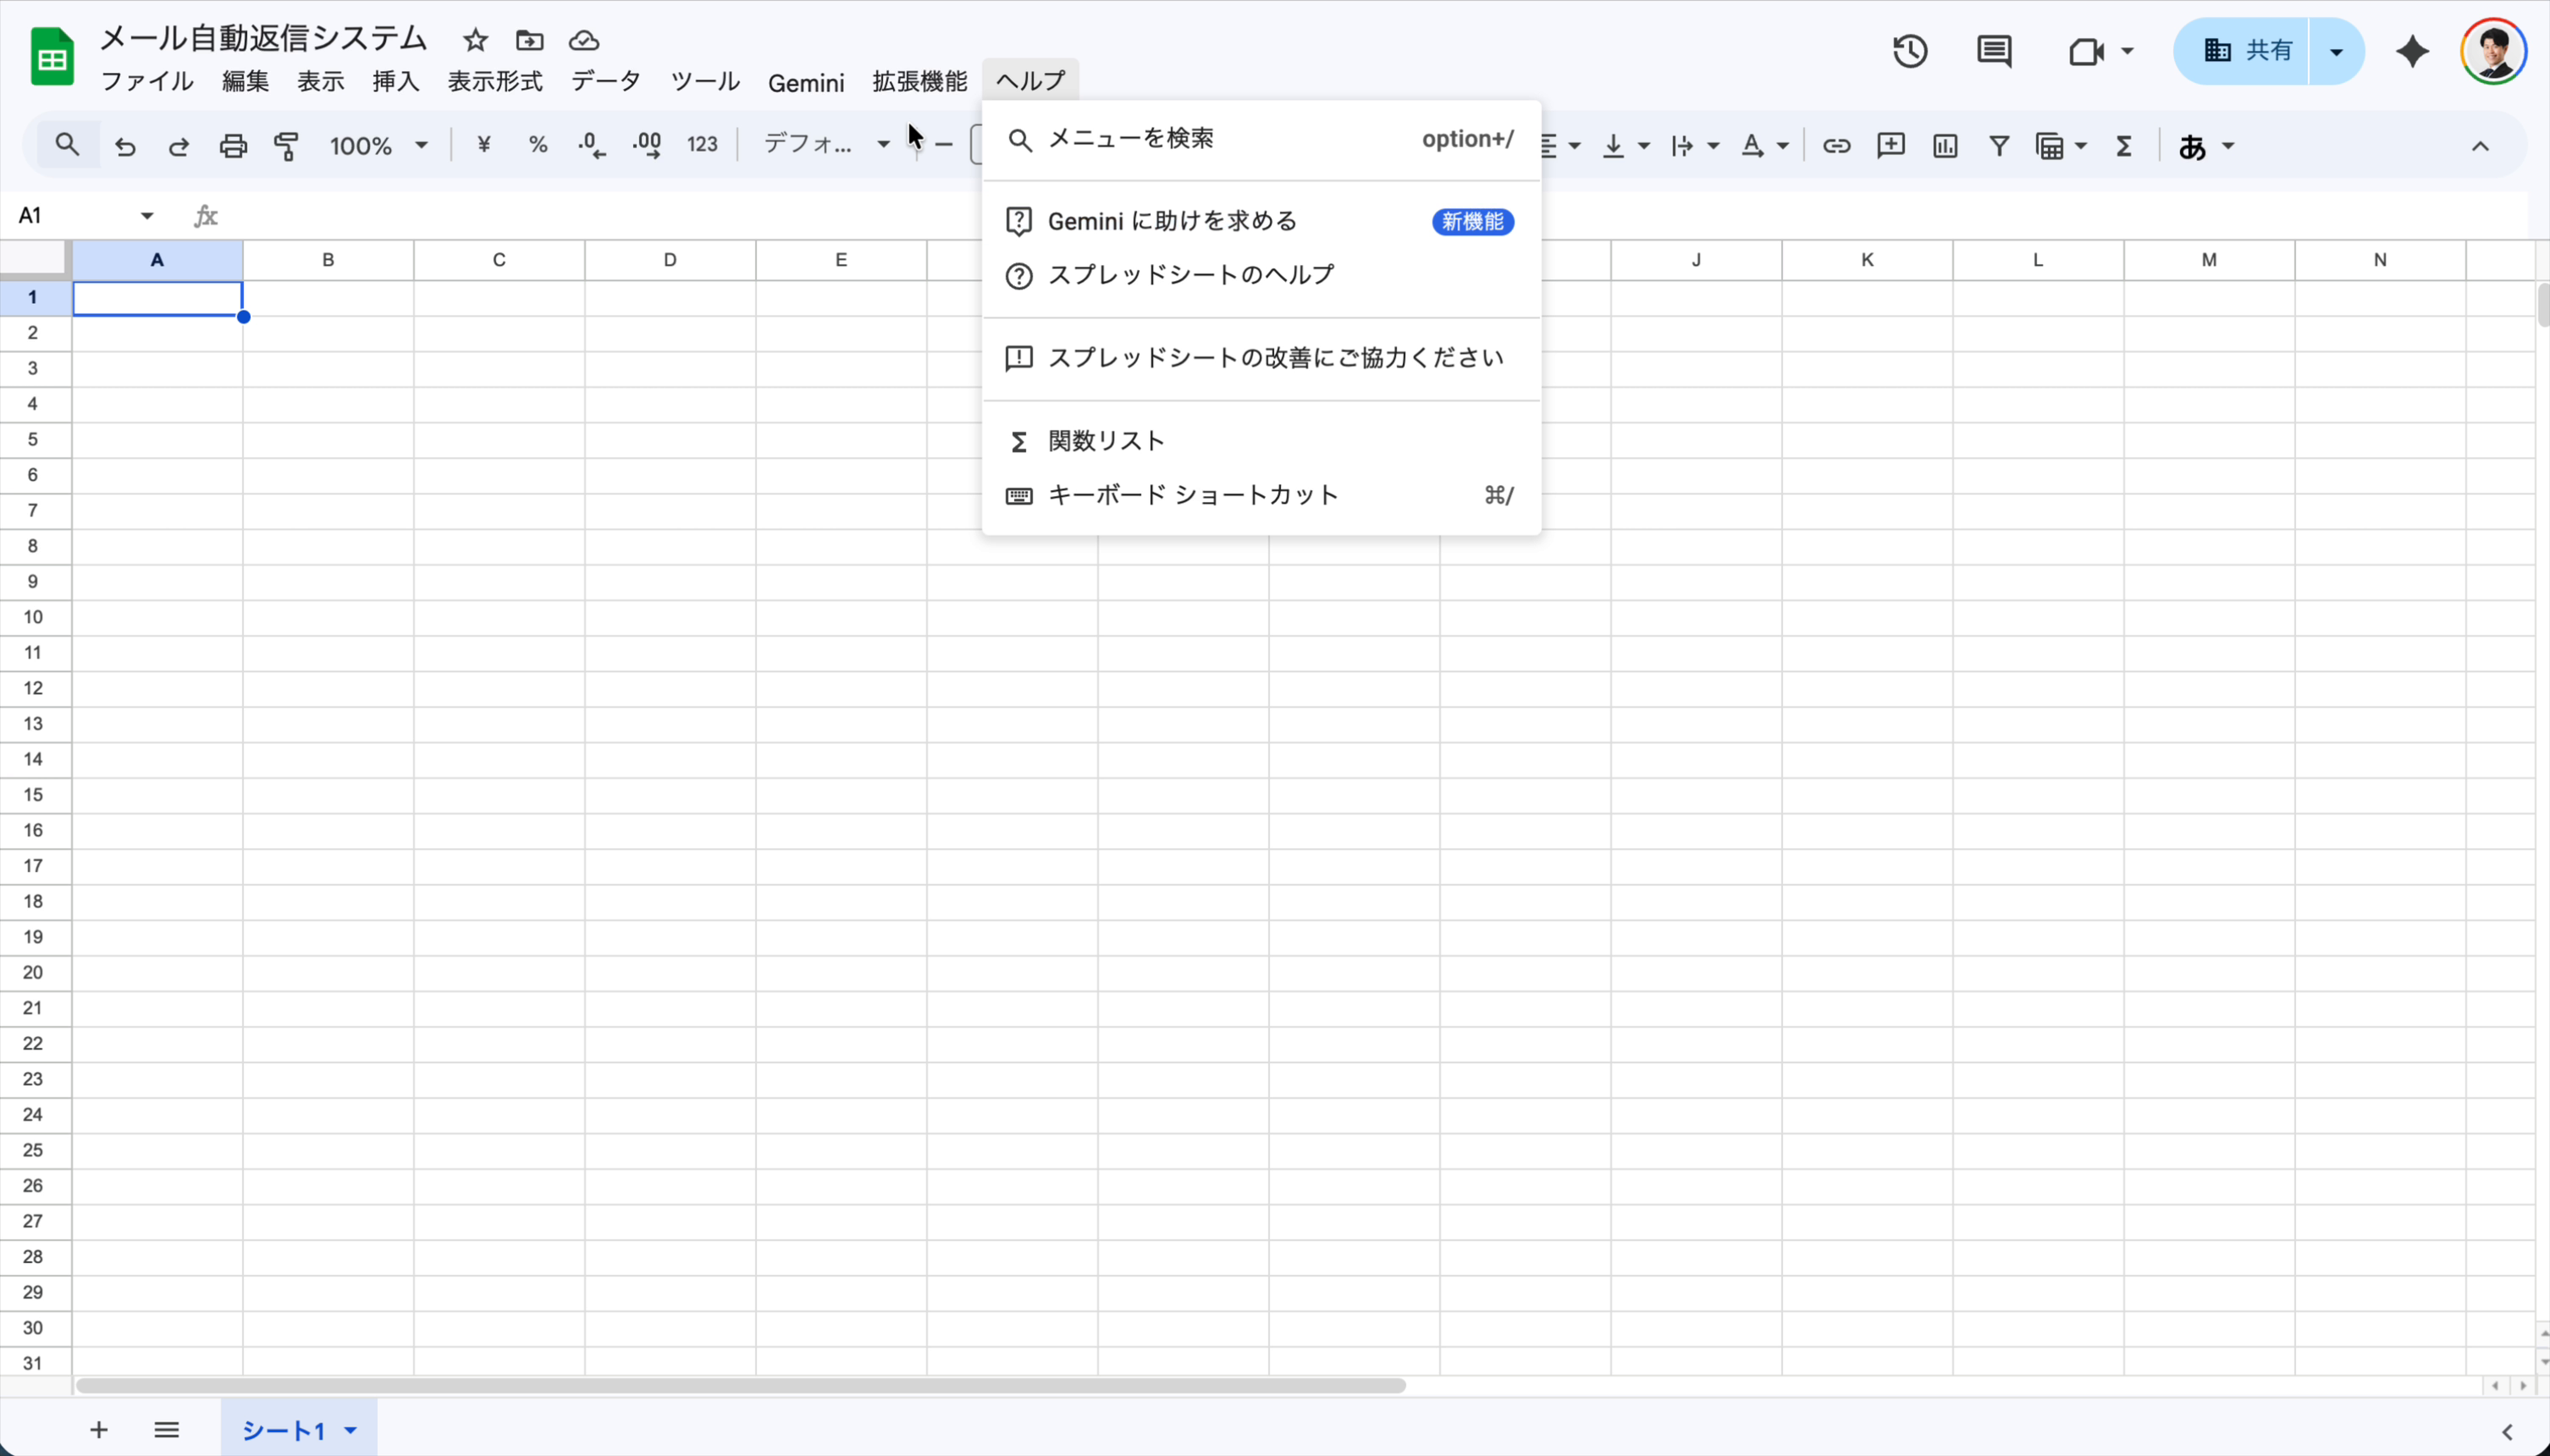Screen dimensions: 2550x1456
Task: Click the 共有 share button
Action: 2246,51
